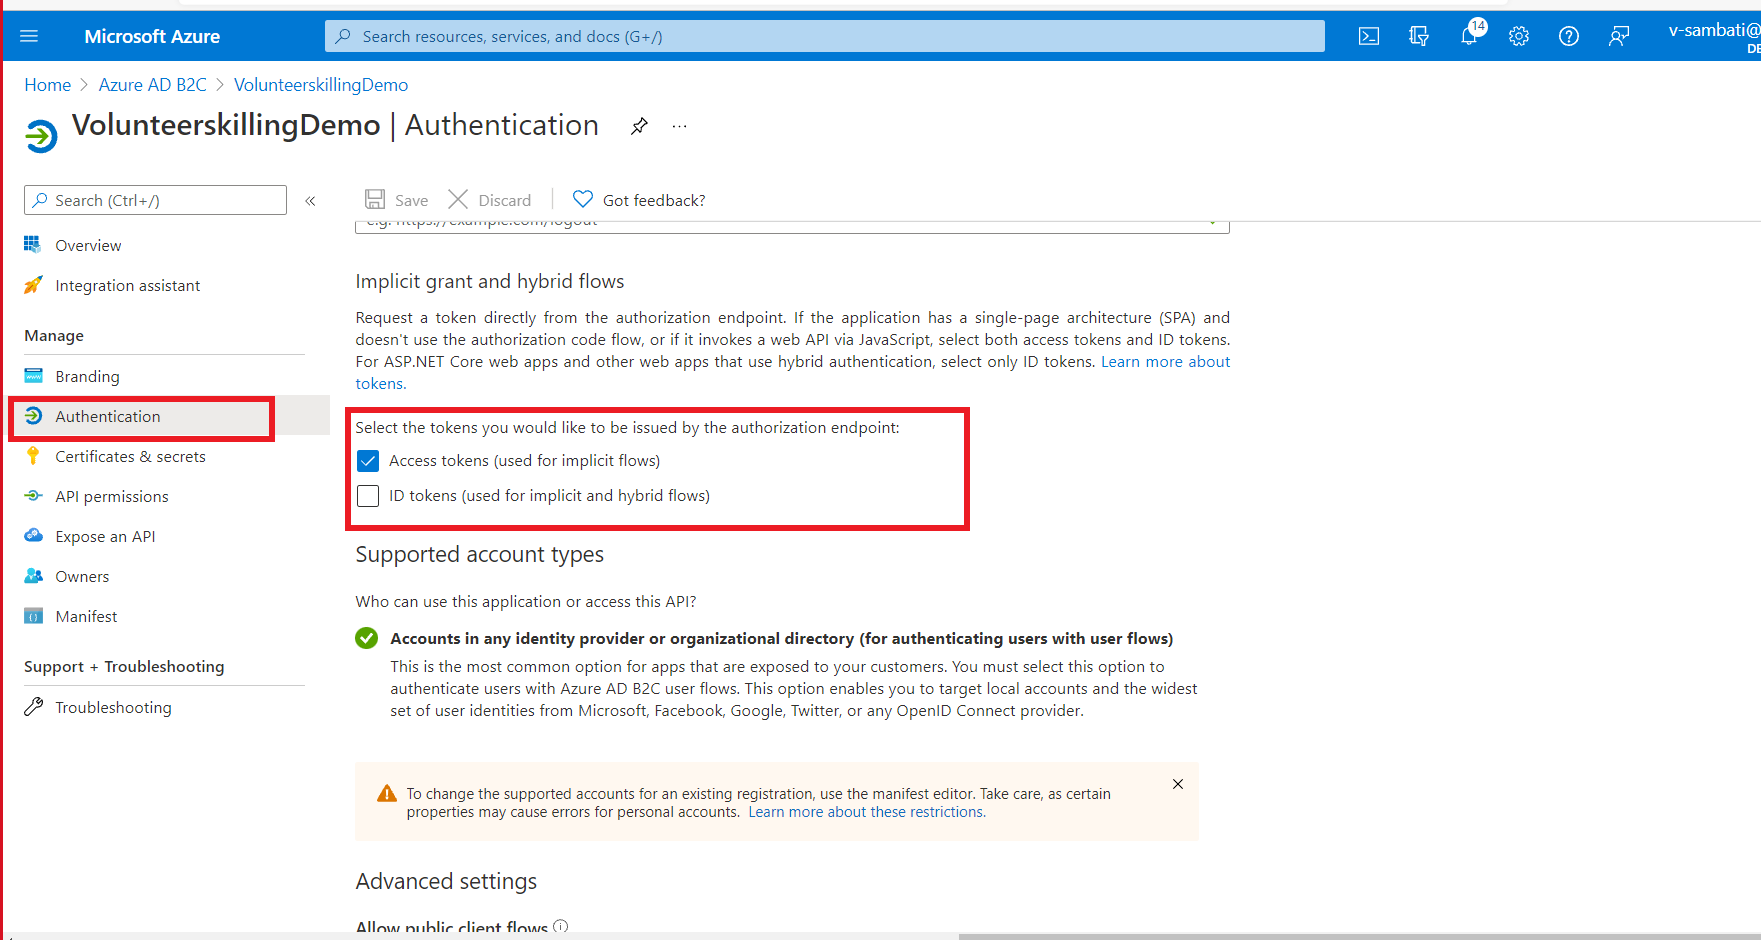Click the top search resources, services, docs bar
The height and width of the screenshot is (940, 1761).
click(x=825, y=36)
